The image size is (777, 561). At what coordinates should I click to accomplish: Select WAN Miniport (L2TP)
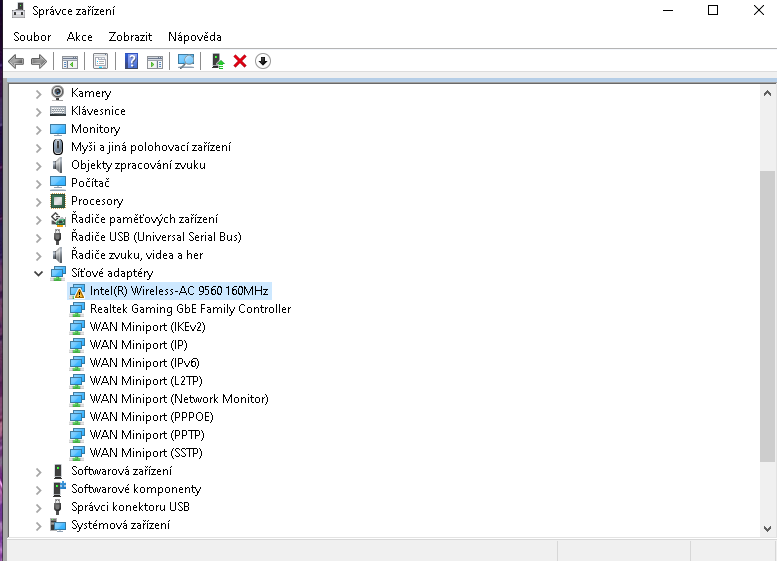146,381
